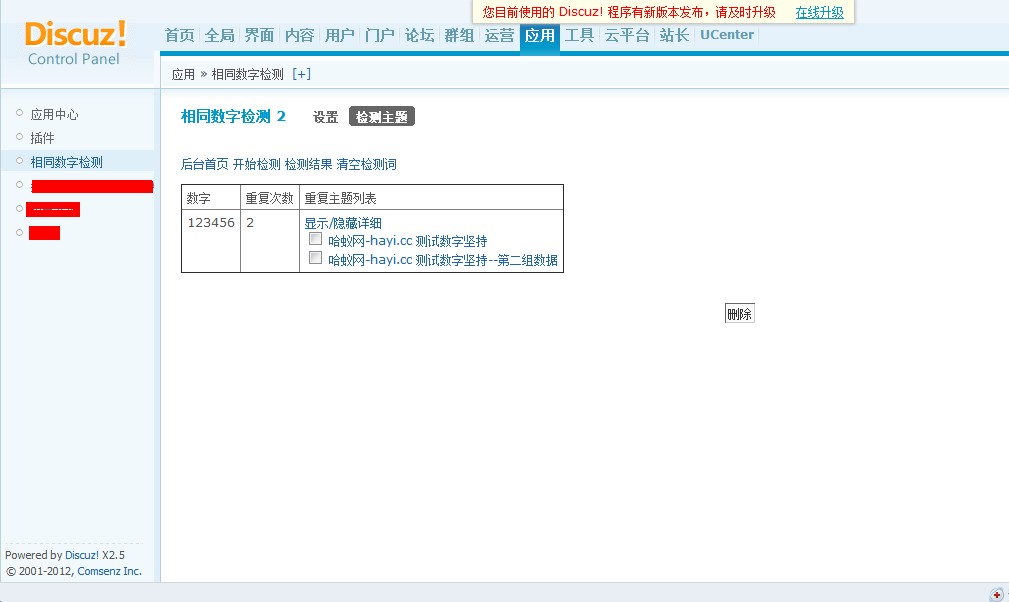Click the 检测主题 button
1009x602 pixels.
(x=381, y=115)
